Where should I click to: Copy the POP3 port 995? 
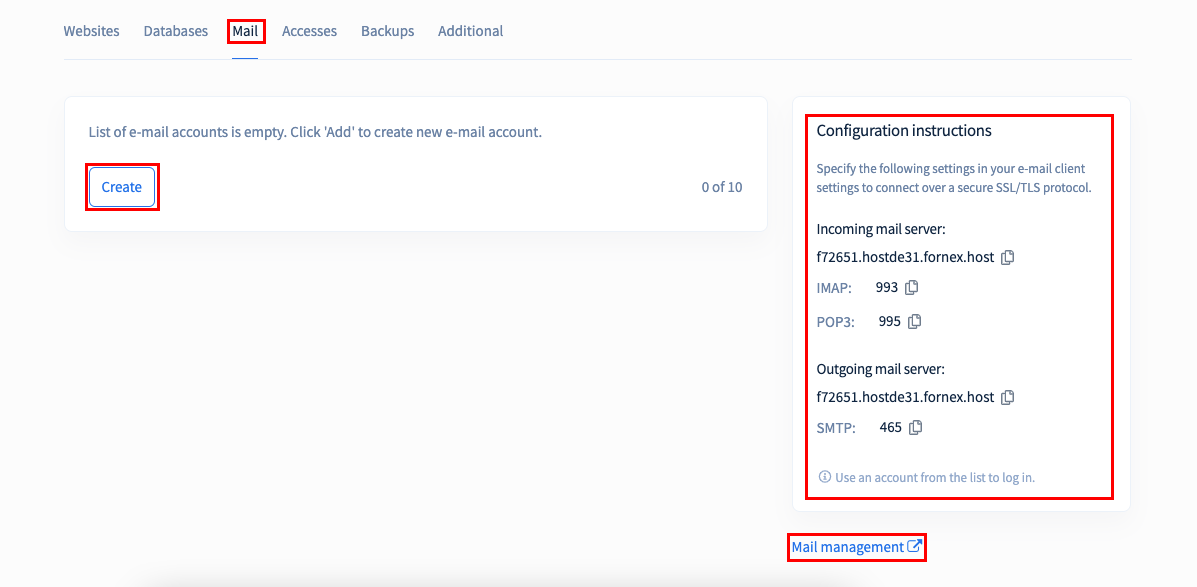(915, 321)
